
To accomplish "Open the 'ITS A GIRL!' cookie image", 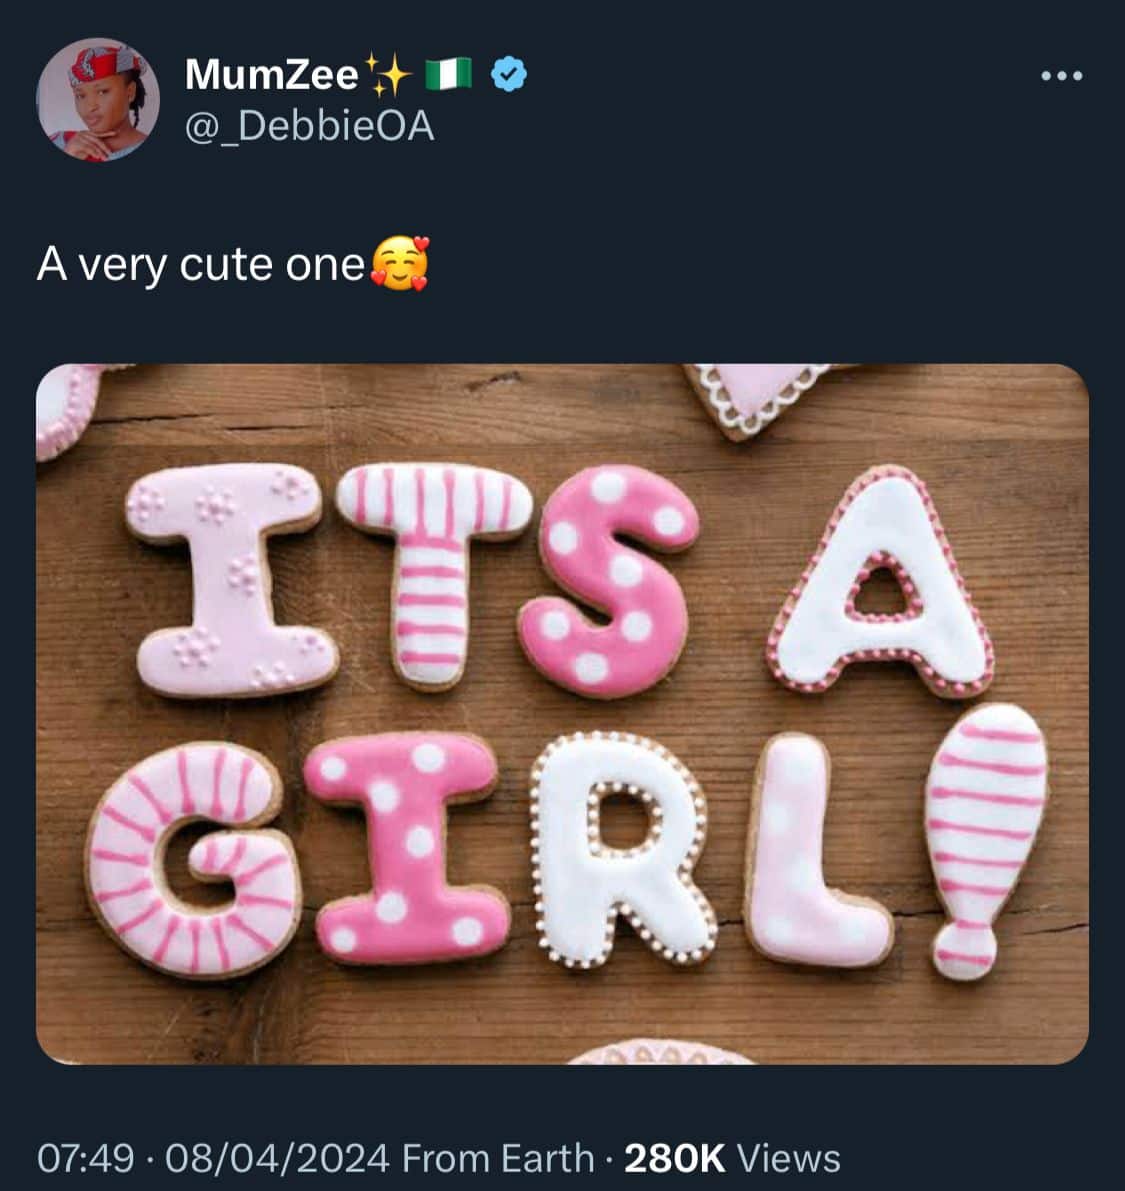I will (562, 725).
